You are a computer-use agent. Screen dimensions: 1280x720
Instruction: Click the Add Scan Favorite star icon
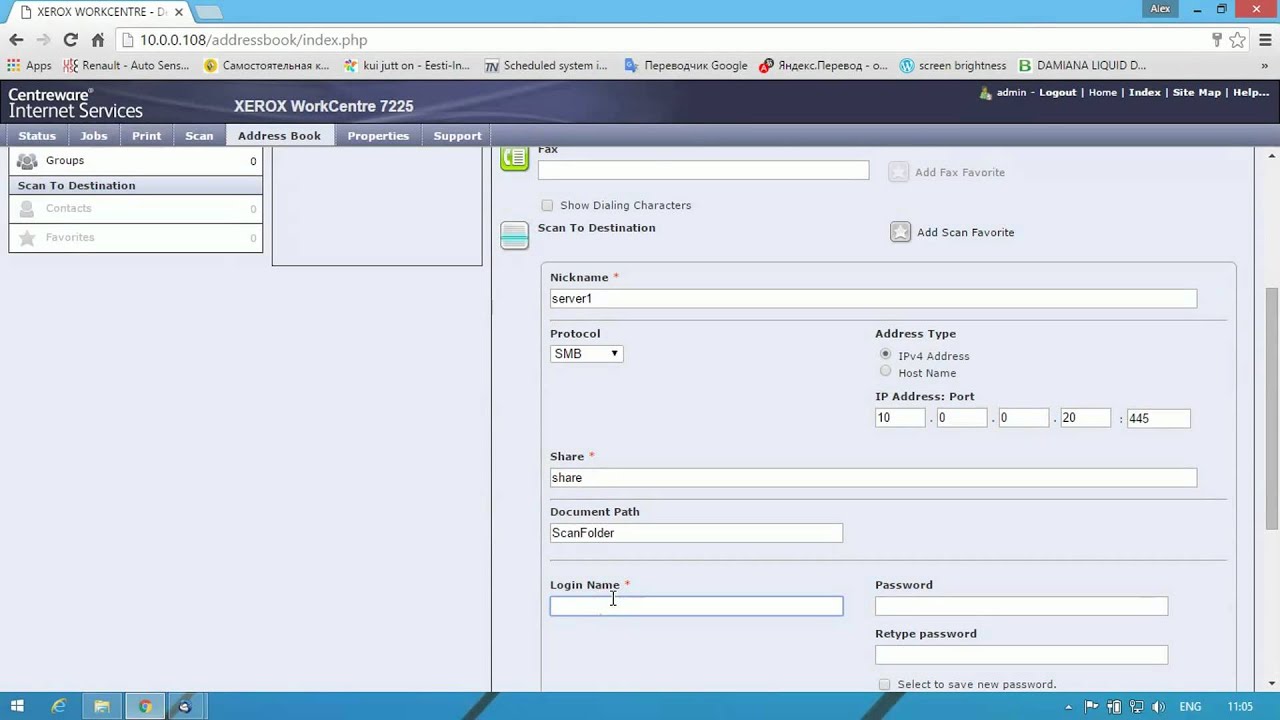click(x=901, y=232)
